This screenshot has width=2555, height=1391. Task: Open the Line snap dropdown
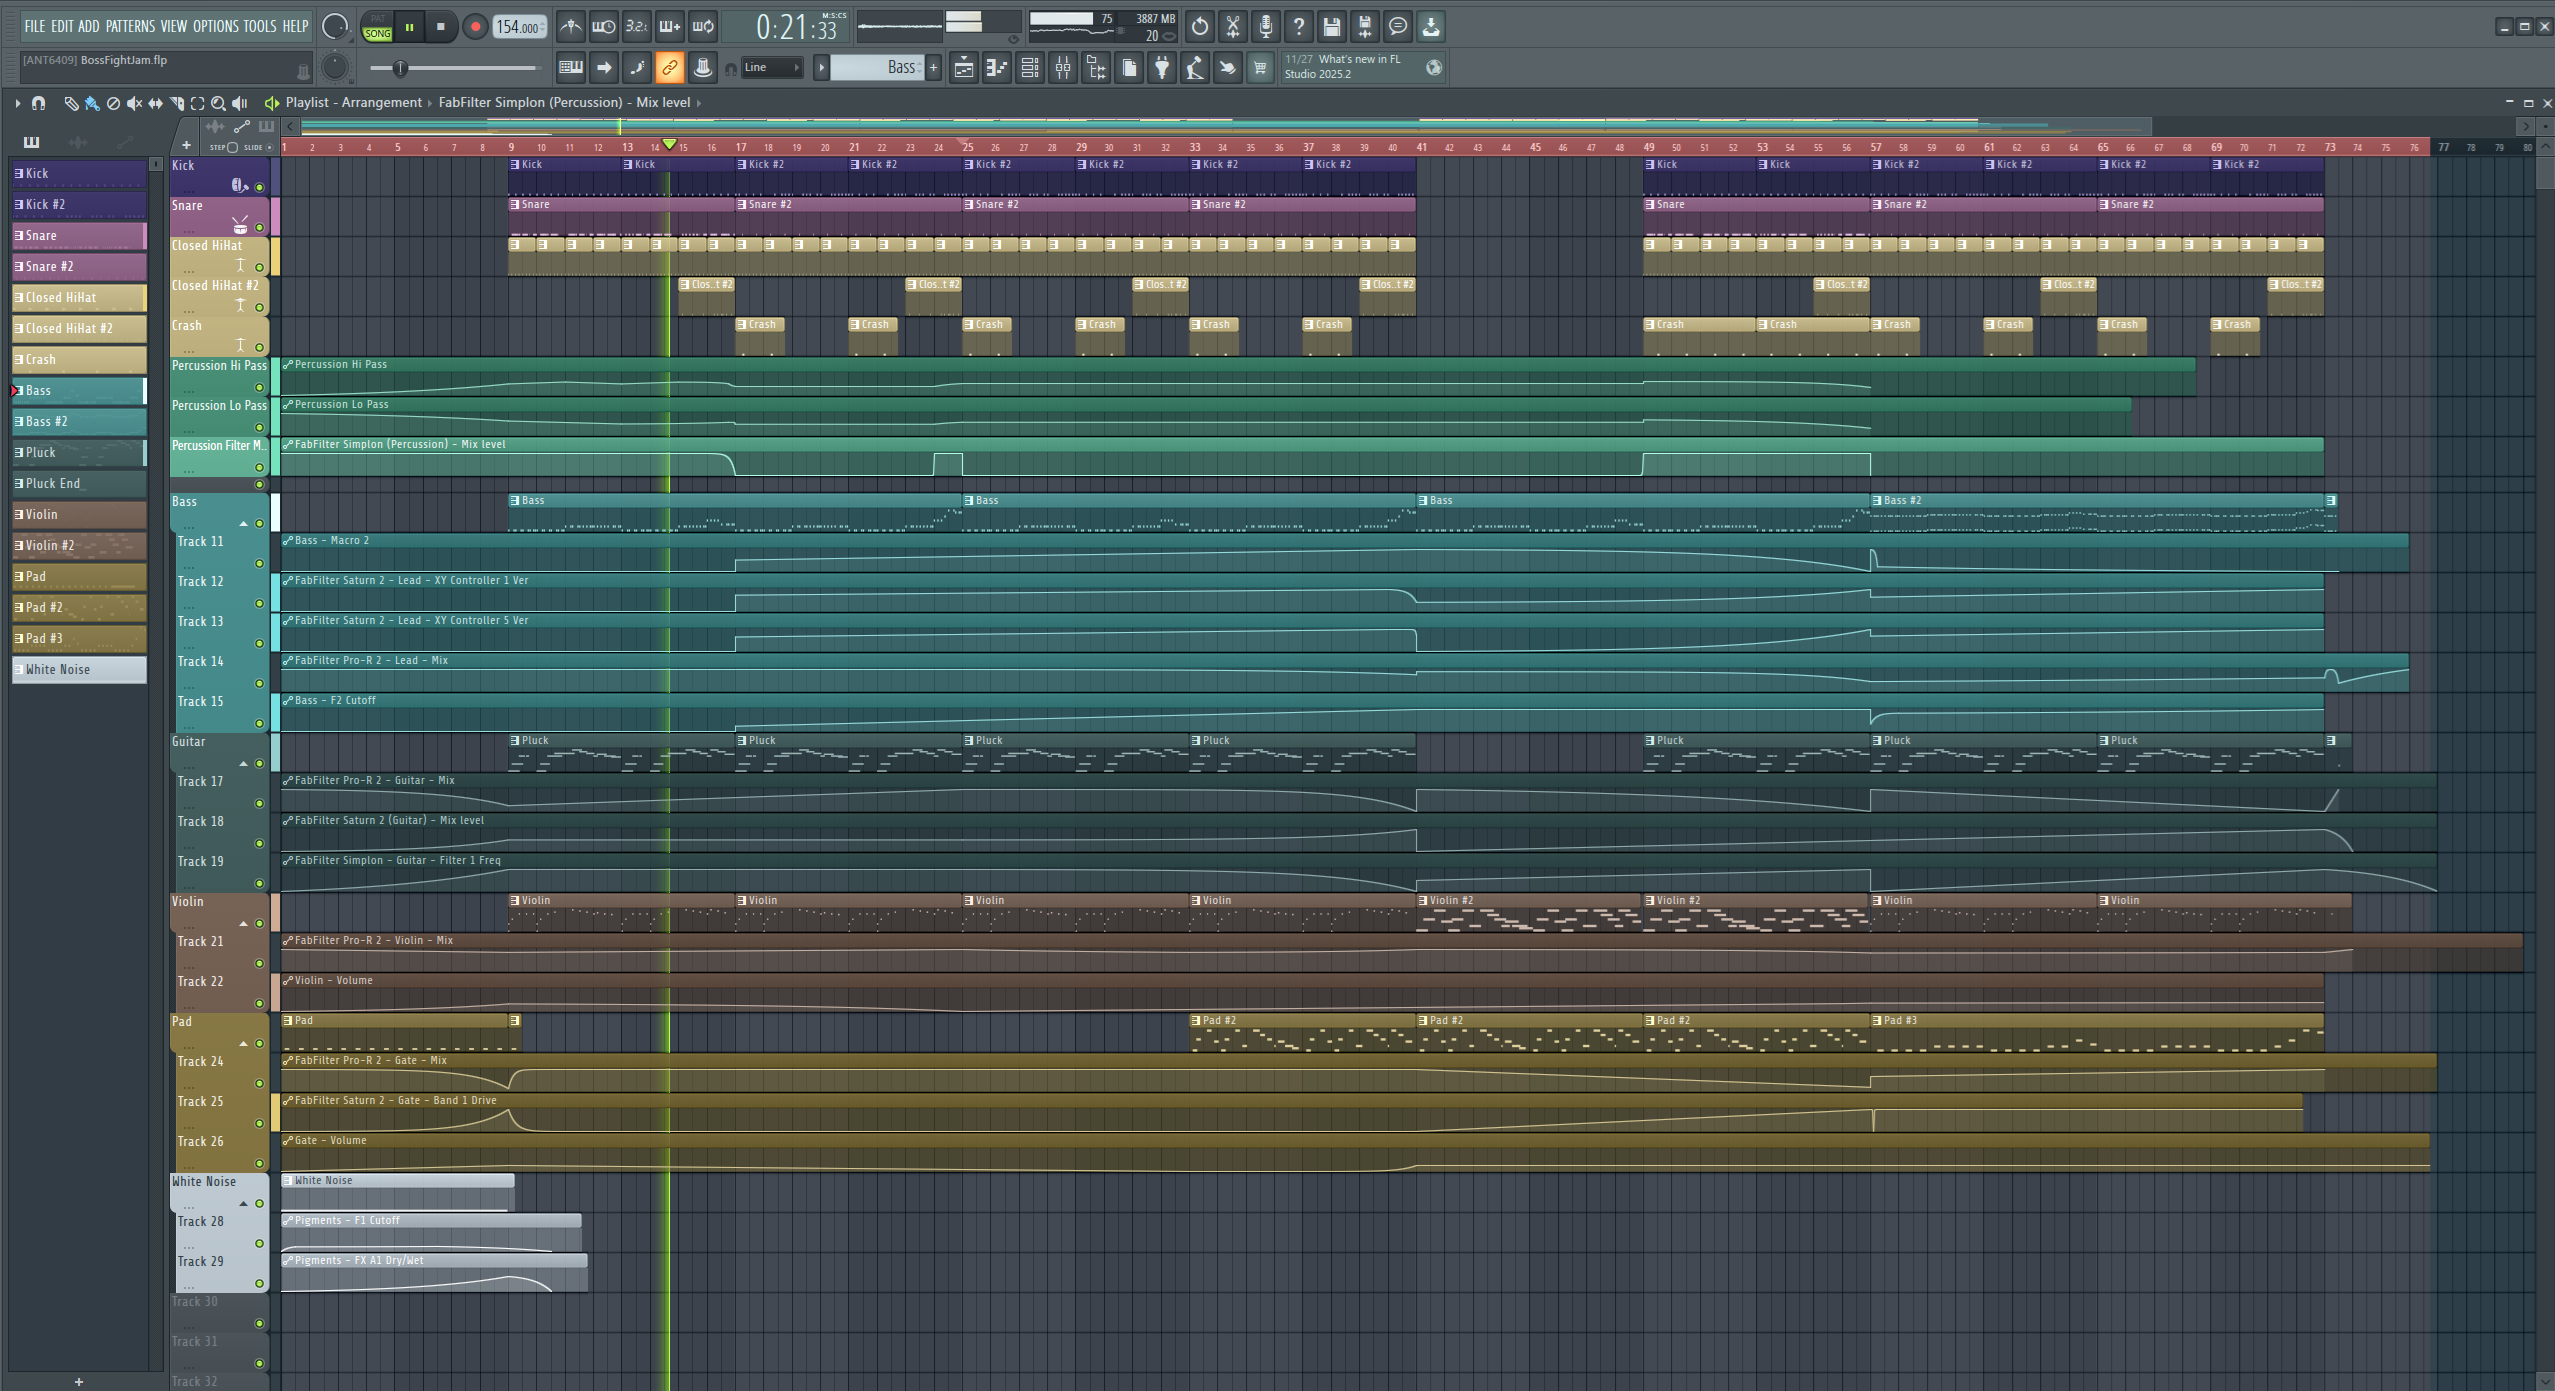tap(771, 68)
